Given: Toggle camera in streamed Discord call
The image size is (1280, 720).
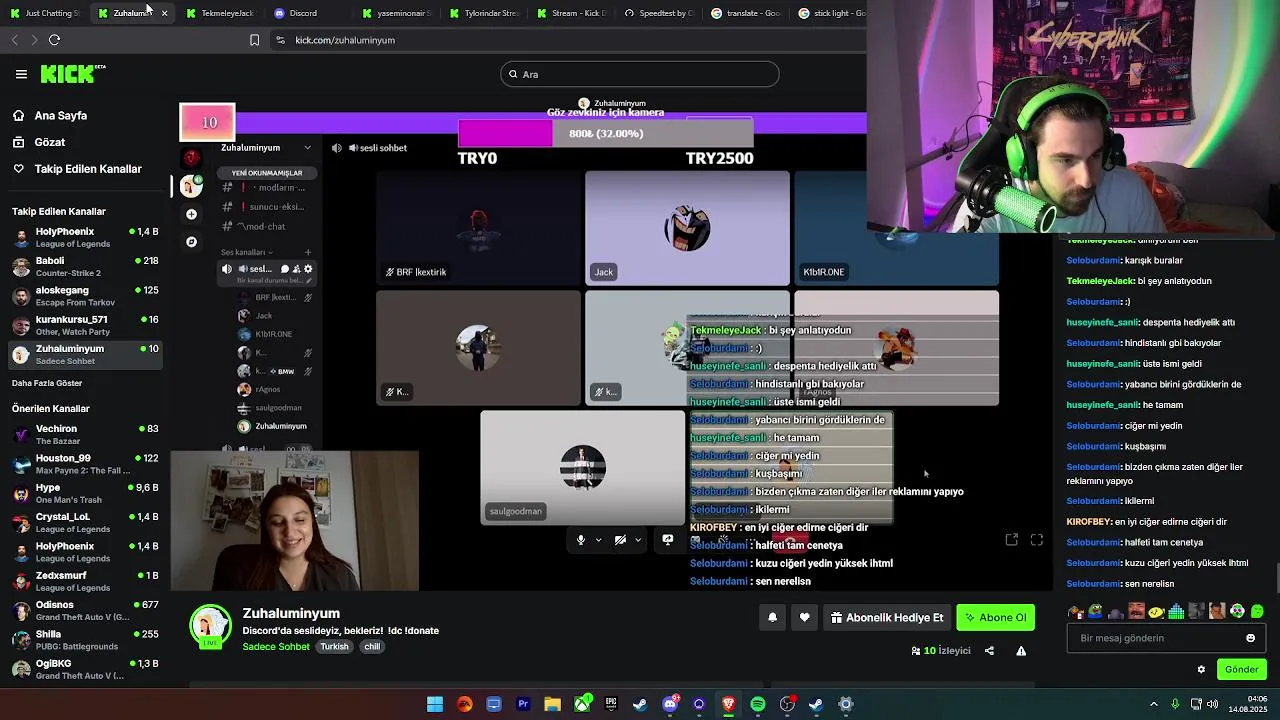Looking at the screenshot, I should (620, 540).
